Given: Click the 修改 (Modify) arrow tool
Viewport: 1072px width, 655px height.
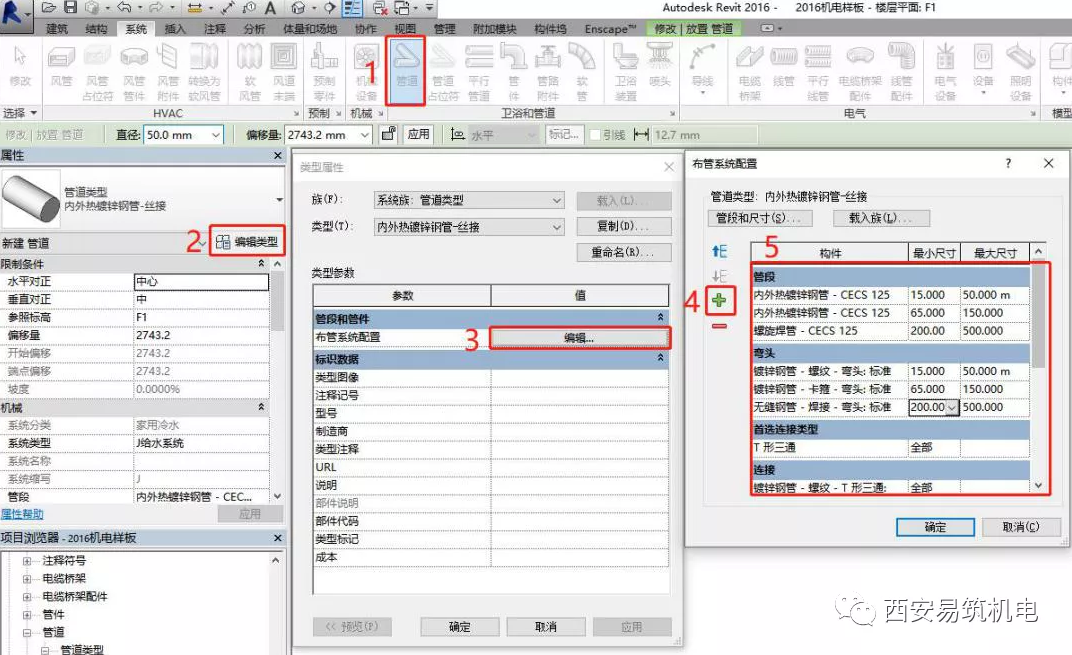Looking at the screenshot, I should coord(20,66).
